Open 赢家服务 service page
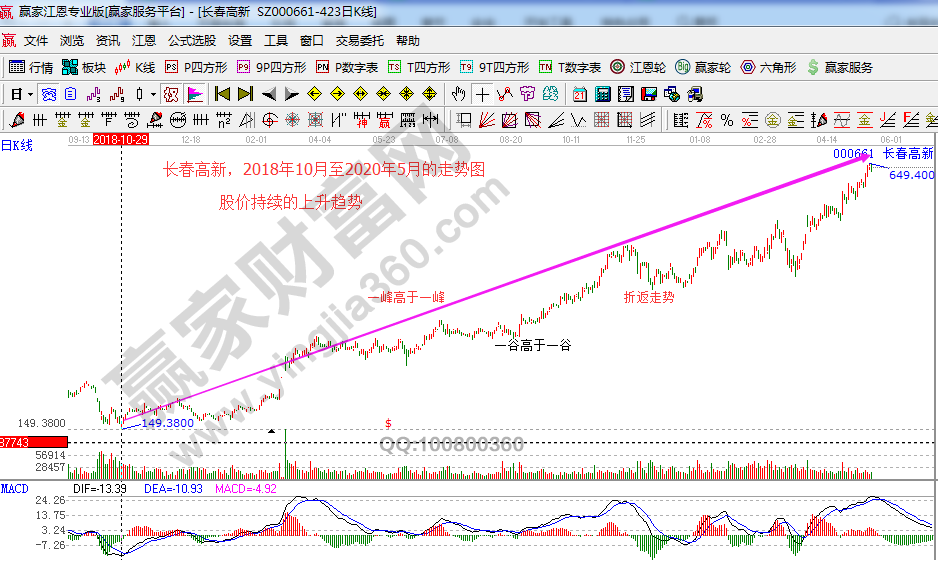938x561 pixels. tap(840, 68)
